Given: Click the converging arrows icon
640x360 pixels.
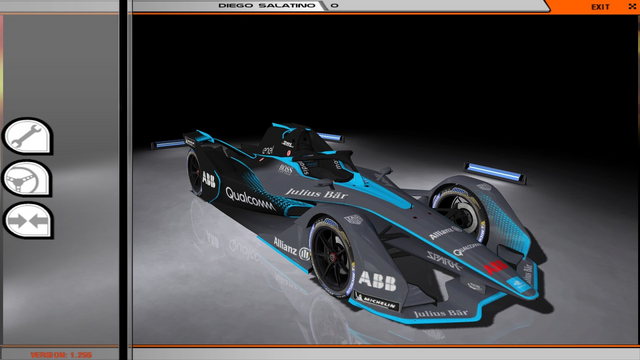Looking at the screenshot, I should coord(28,221).
